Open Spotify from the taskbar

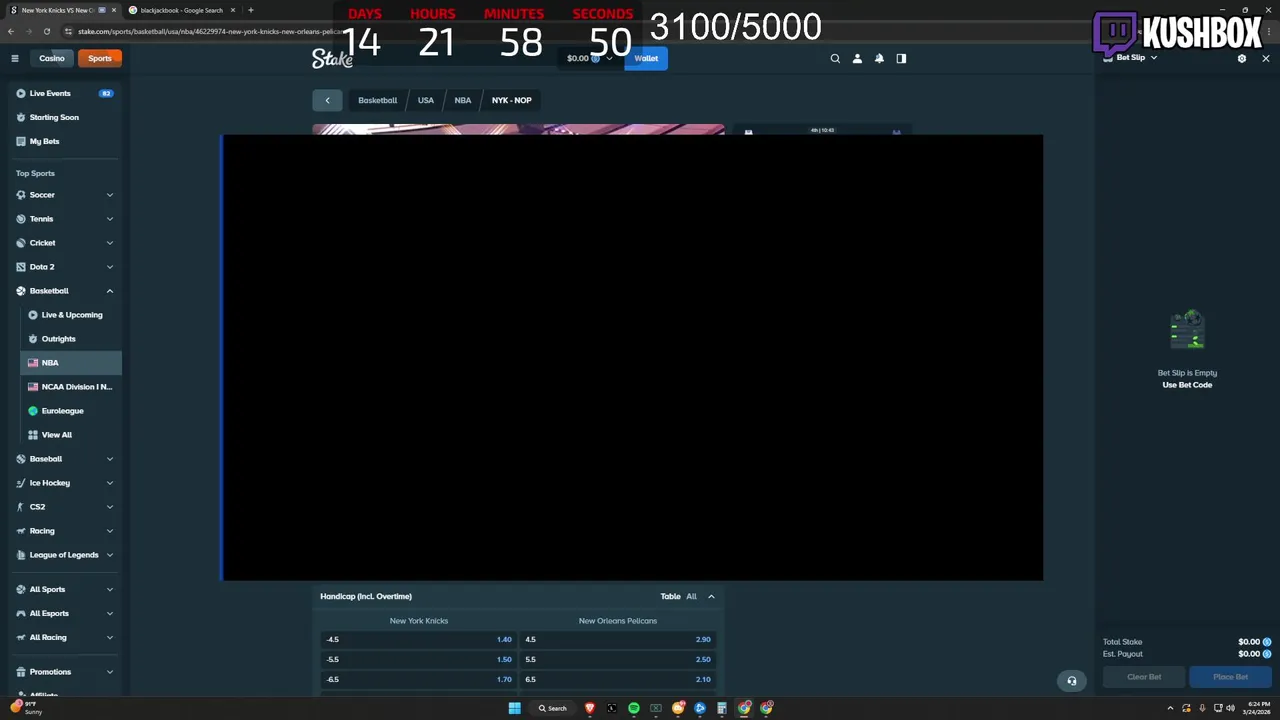(x=634, y=708)
